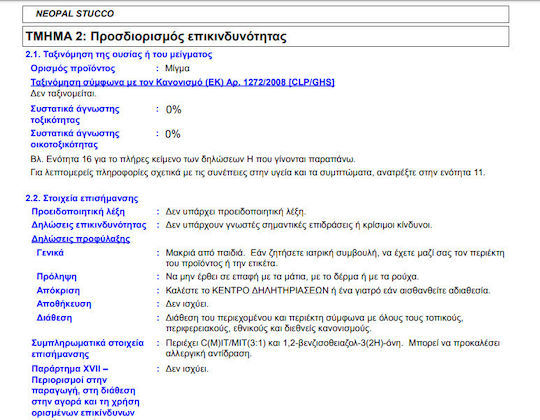The image size is (540, 420).
Task: Click the Διάθεση label
Action: [x=54, y=318]
